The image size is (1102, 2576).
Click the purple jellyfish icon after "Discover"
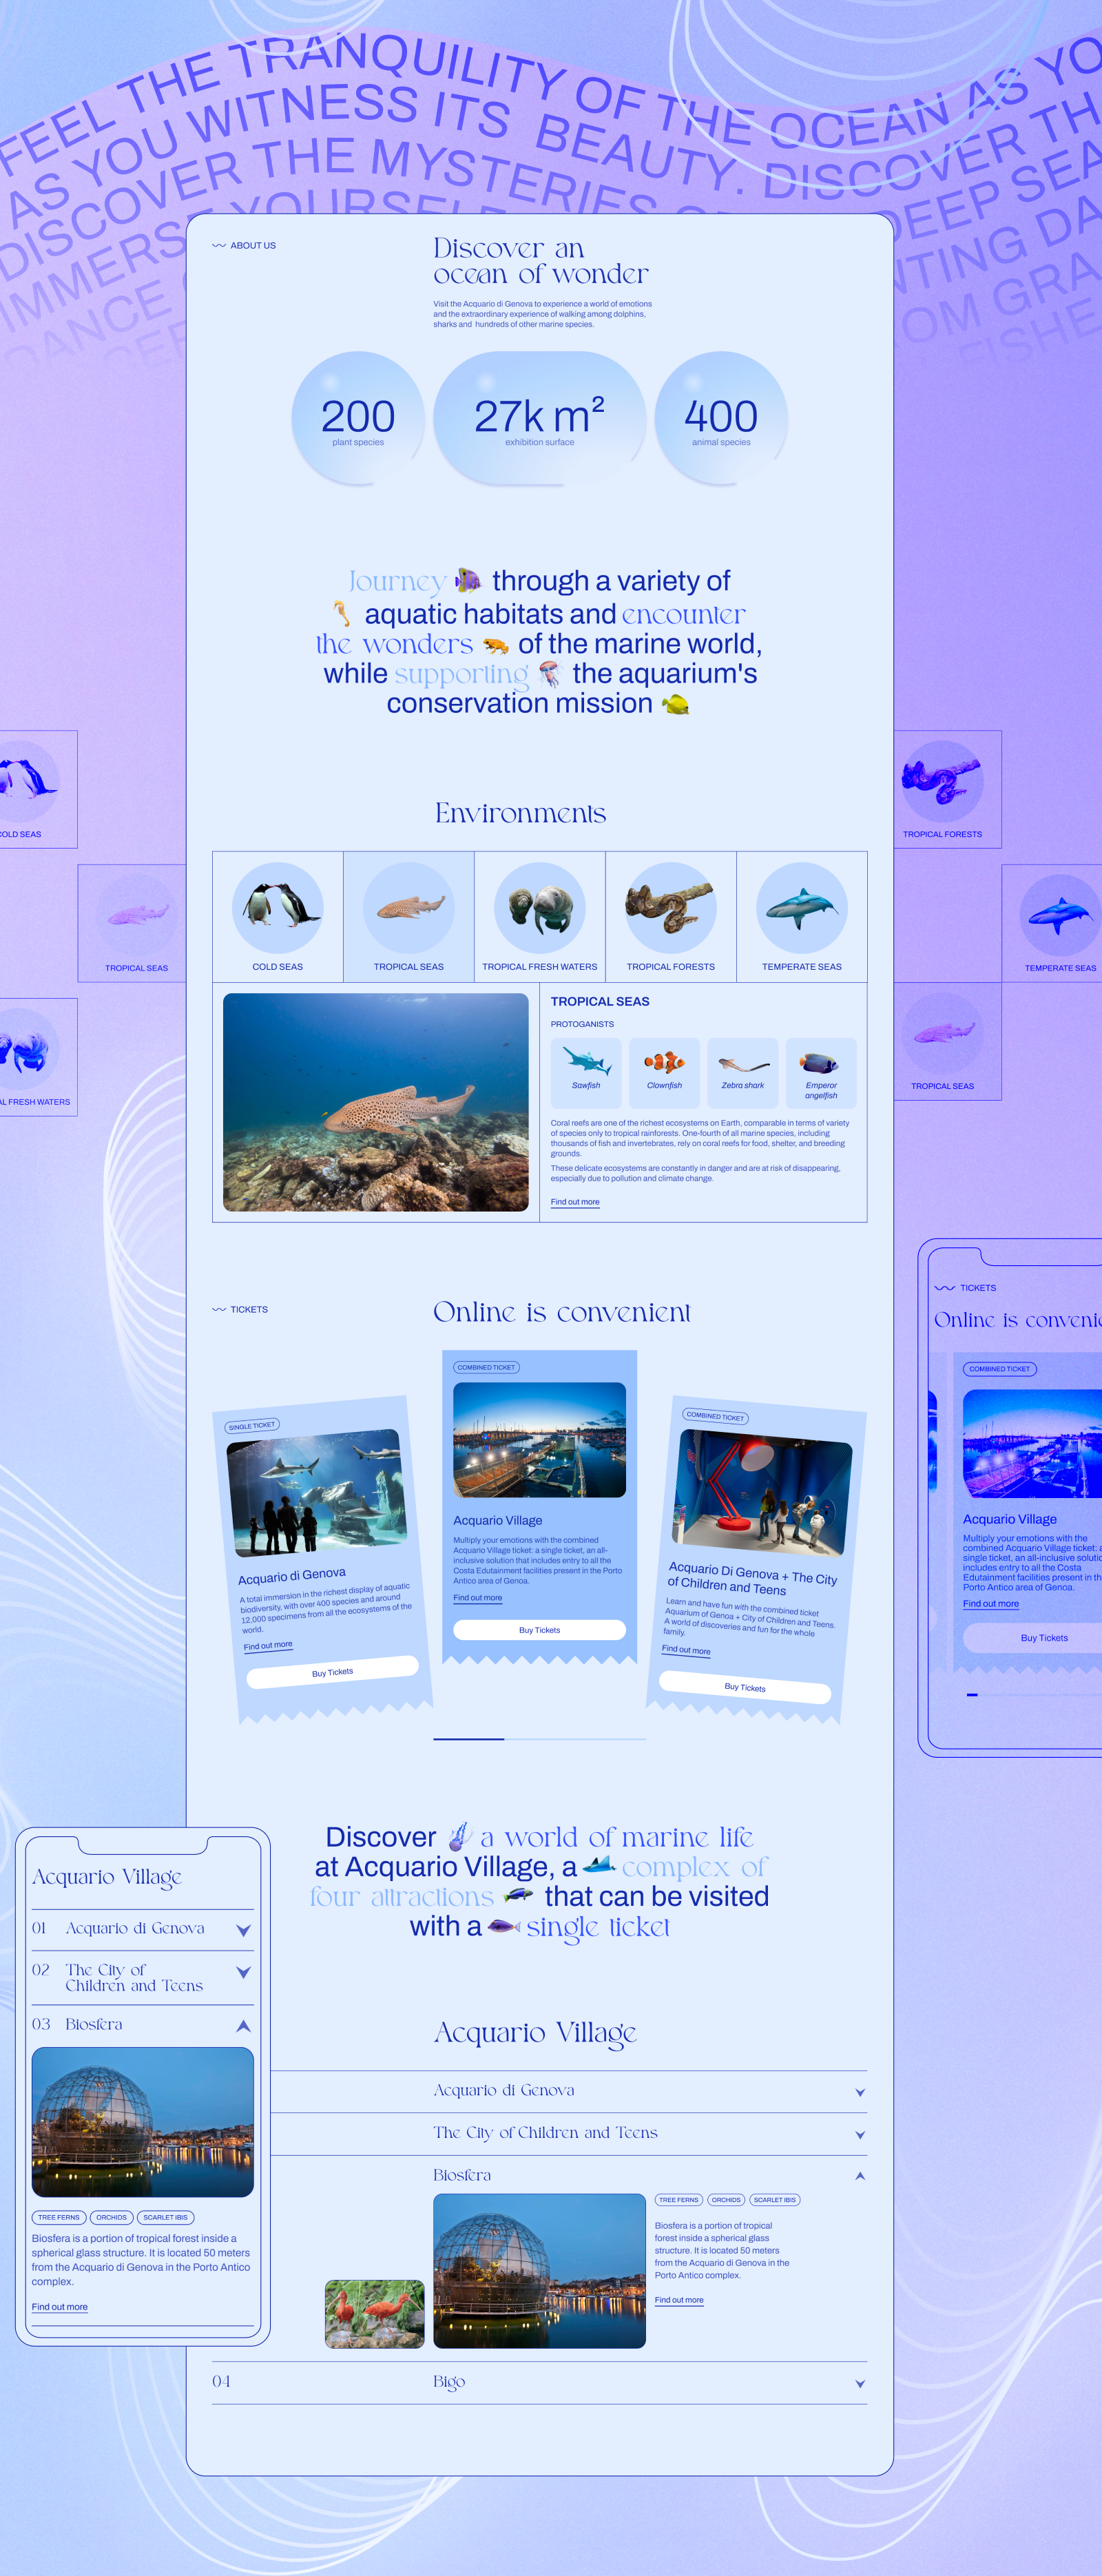pyautogui.click(x=459, y=1836)
